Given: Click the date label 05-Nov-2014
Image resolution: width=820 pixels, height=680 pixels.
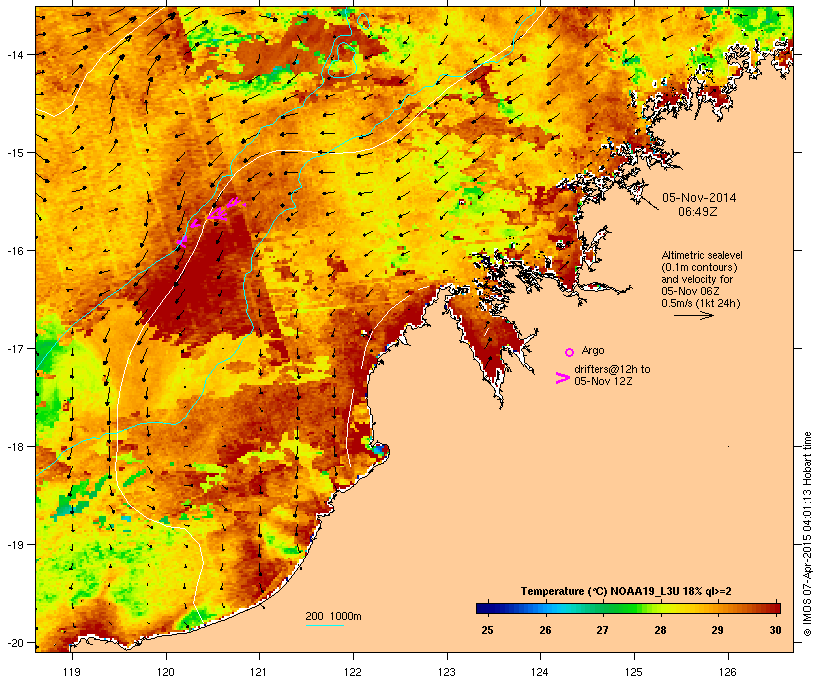Looking at the screenshot, I should (x=699, y=198).
